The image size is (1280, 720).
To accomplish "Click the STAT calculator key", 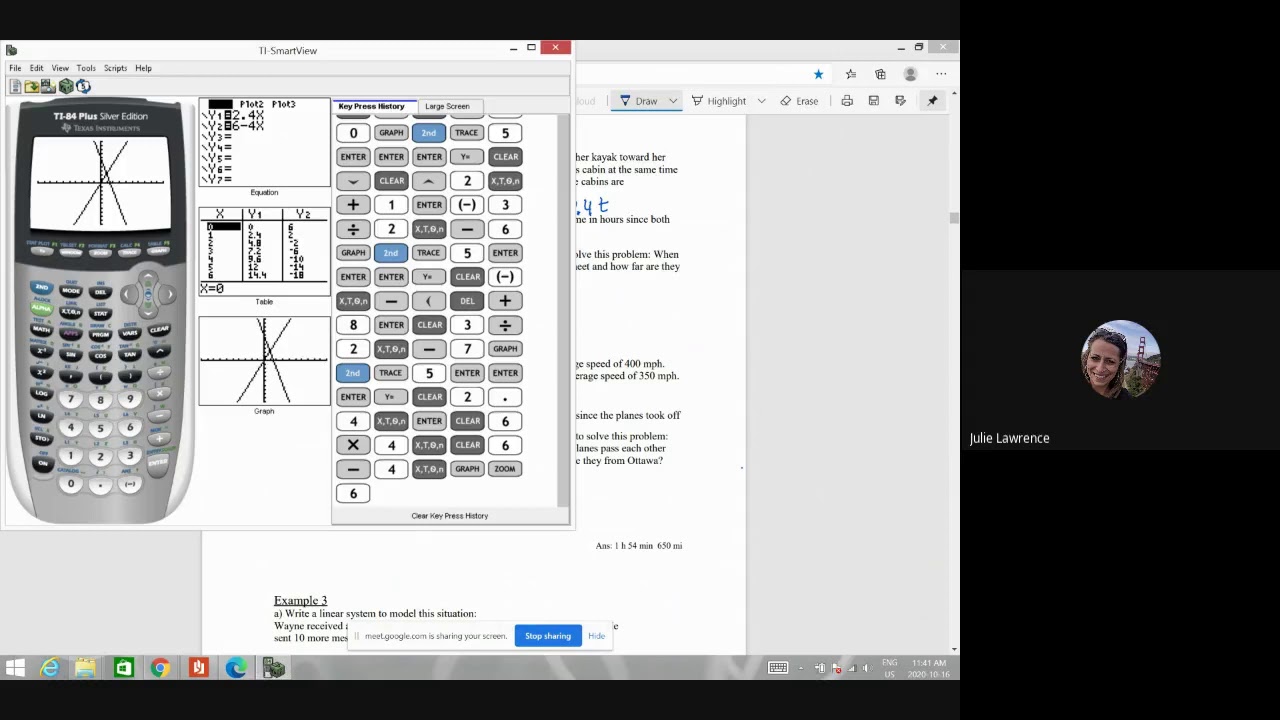I will pyautogui.click(x=100, y=313).
